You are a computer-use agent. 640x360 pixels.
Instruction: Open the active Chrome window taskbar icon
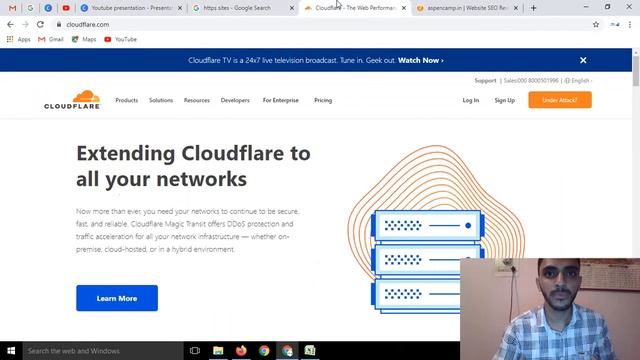(287, 351)
